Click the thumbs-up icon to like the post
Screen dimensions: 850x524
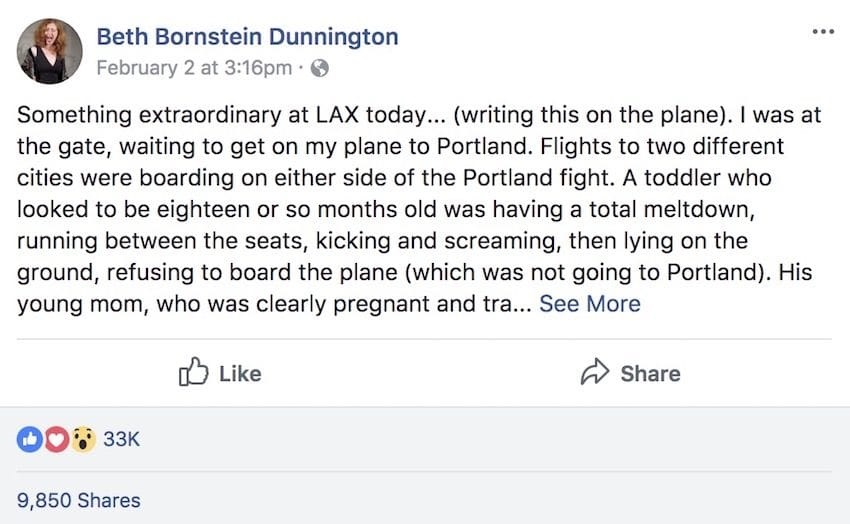[191, 373]
